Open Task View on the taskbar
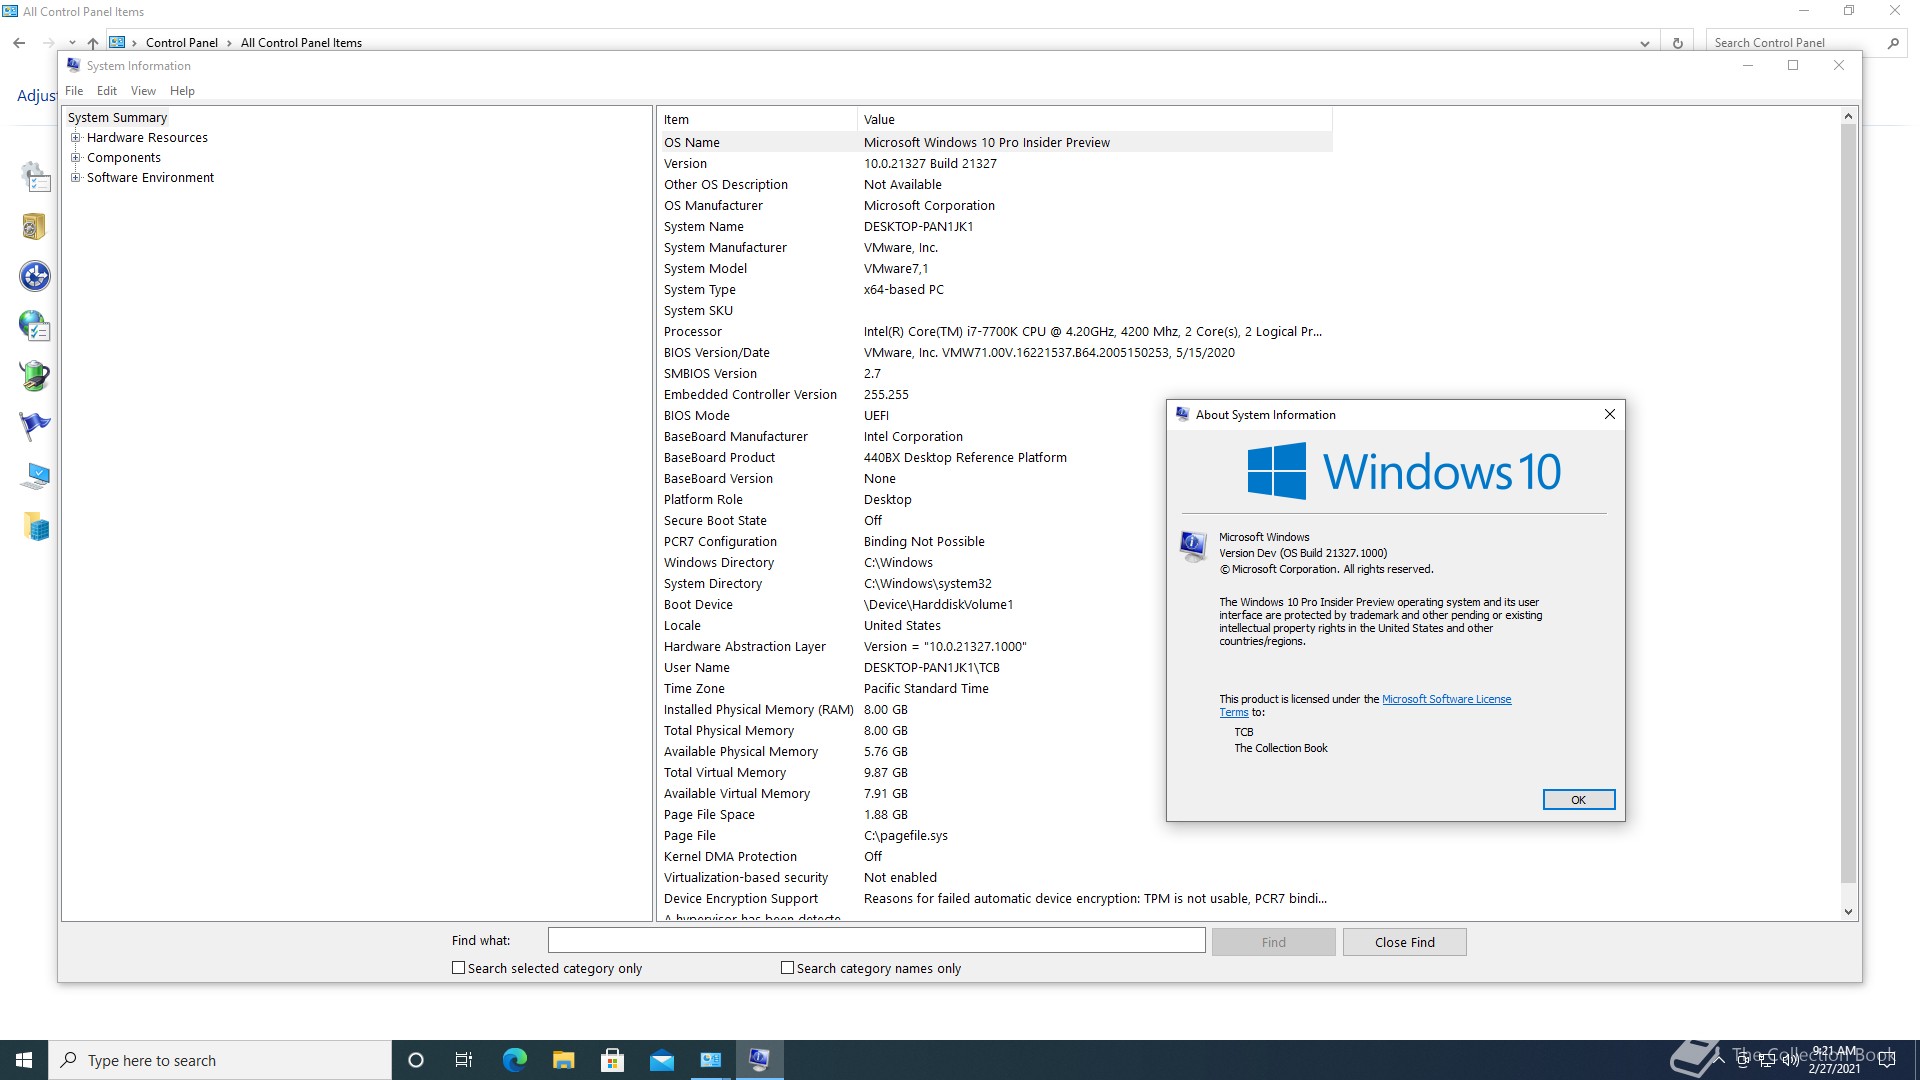The image size is (1920, 1080). pyautogui.click(x=464, y=1060)
